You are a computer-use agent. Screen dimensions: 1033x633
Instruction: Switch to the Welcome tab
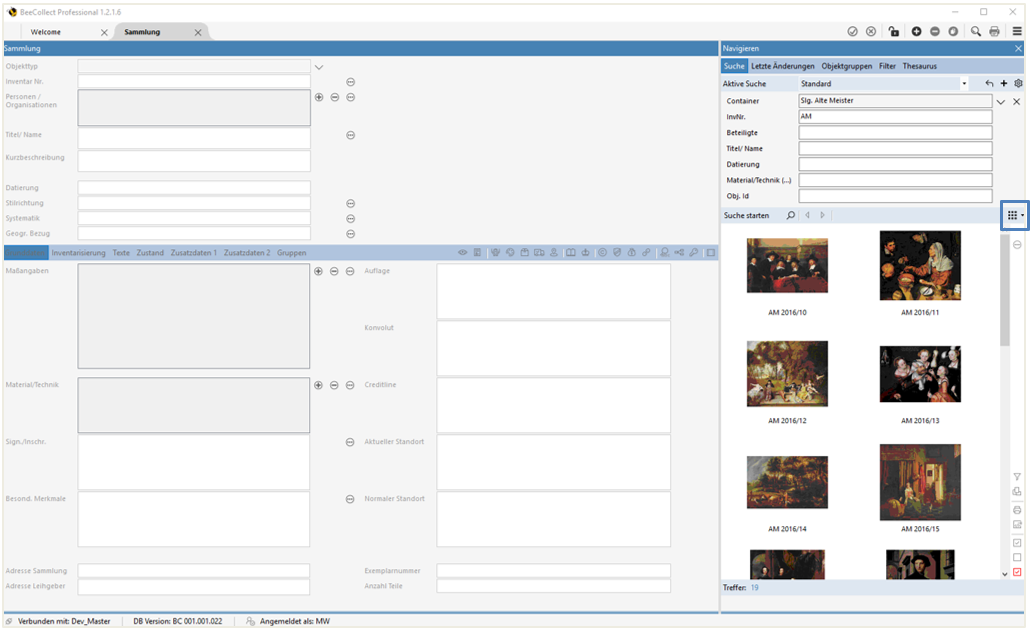[x=46, y=32]
